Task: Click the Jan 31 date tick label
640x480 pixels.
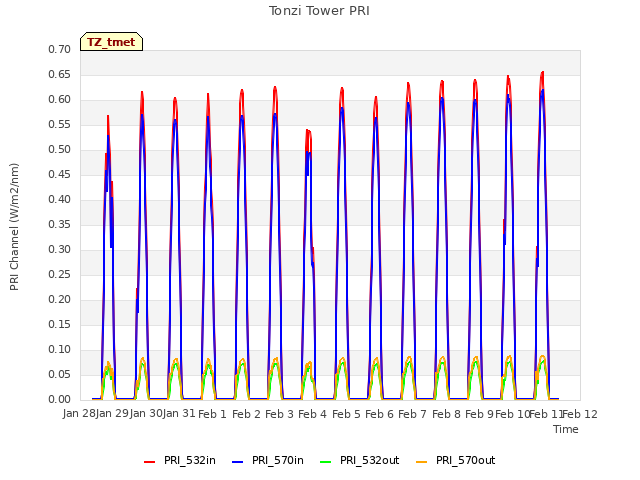Action: pyautogui.click(x=179, y=414)
